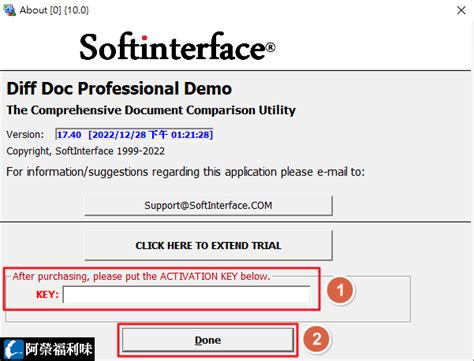
Task: Click the CLICK HERE TO EXTEND TRIAL button
Action: (x=208, y=245)
